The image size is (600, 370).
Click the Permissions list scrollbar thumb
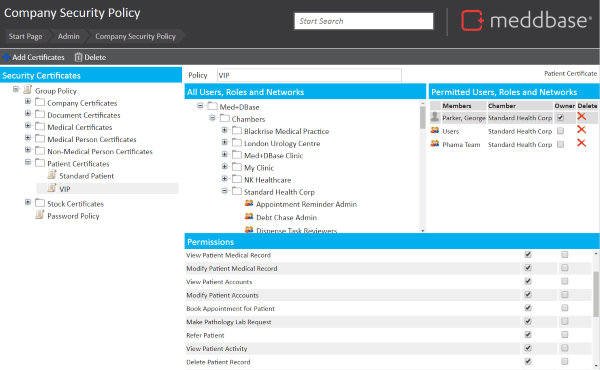596,294
